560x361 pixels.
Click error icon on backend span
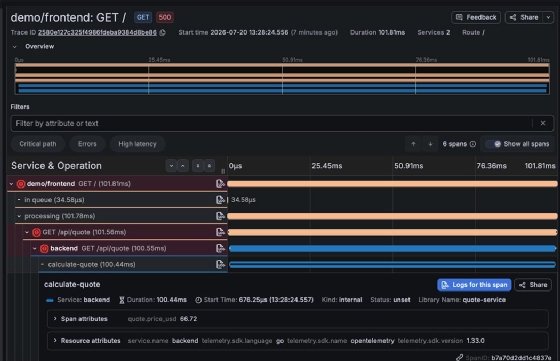point(44,249)
